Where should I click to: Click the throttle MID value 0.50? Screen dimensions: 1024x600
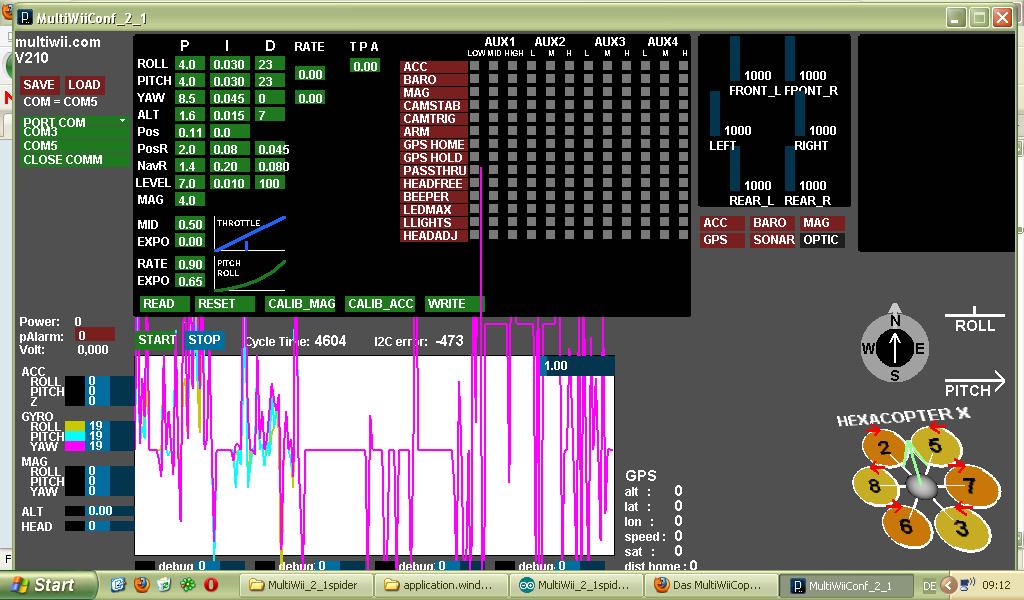point(190,224)
